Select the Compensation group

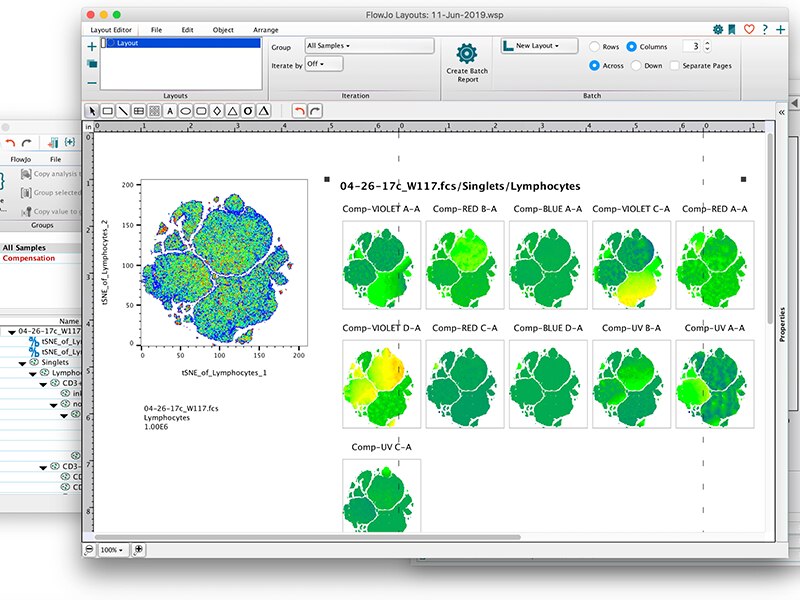(x=40, y=258)
